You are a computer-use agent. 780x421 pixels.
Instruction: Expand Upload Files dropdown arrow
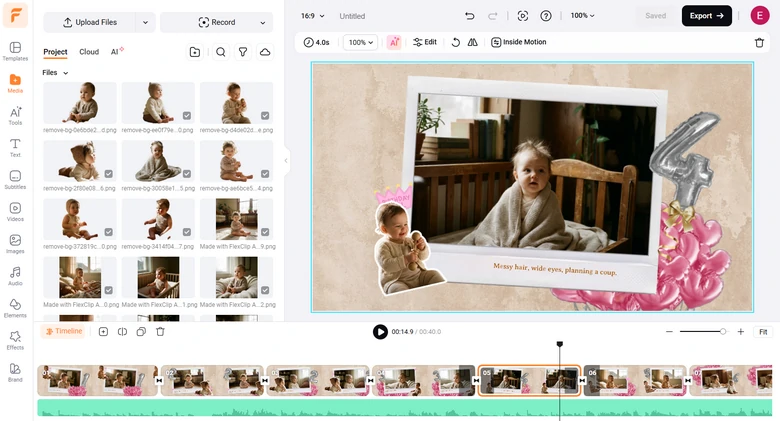click(x=145, y=22)
